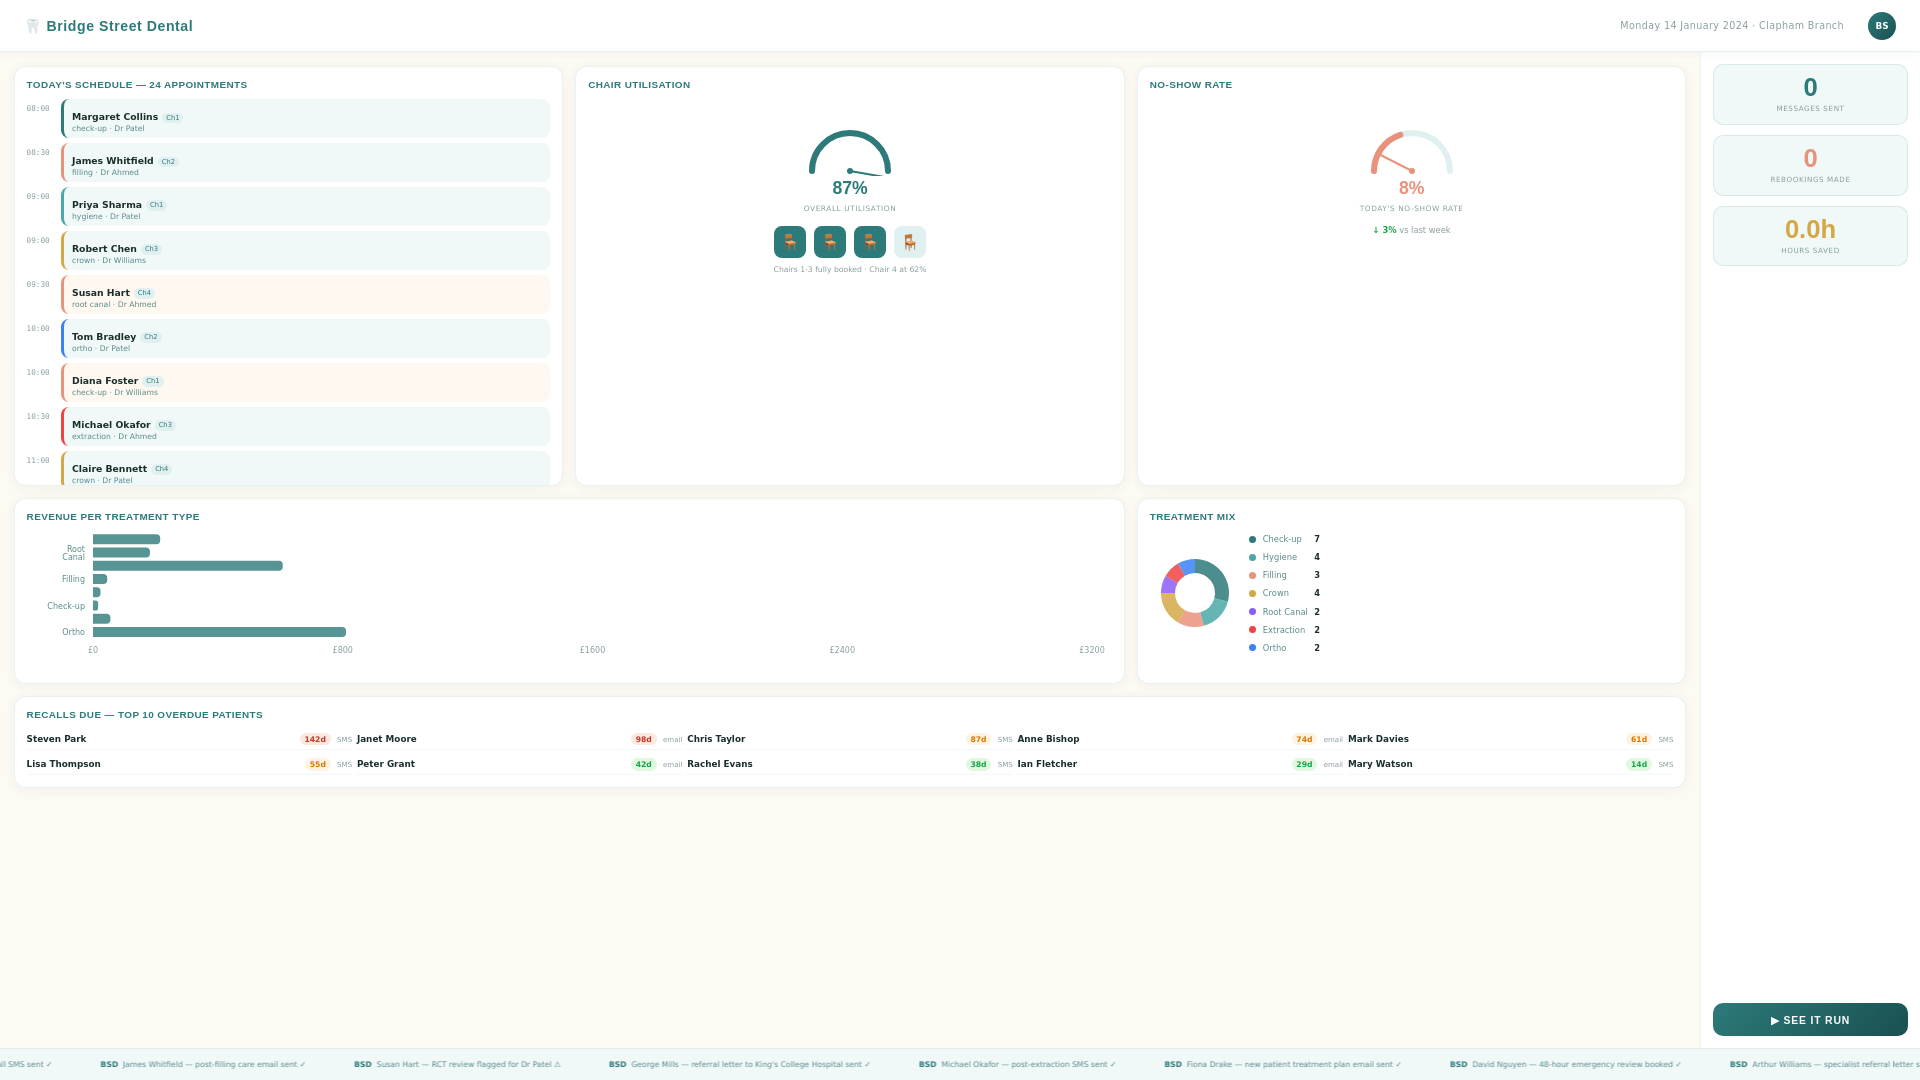The height and width of the screenshot is (1080, 1920).
Task: Click the tooth logo icon beside Bridge Street Dental
Action: click(33, 26)
